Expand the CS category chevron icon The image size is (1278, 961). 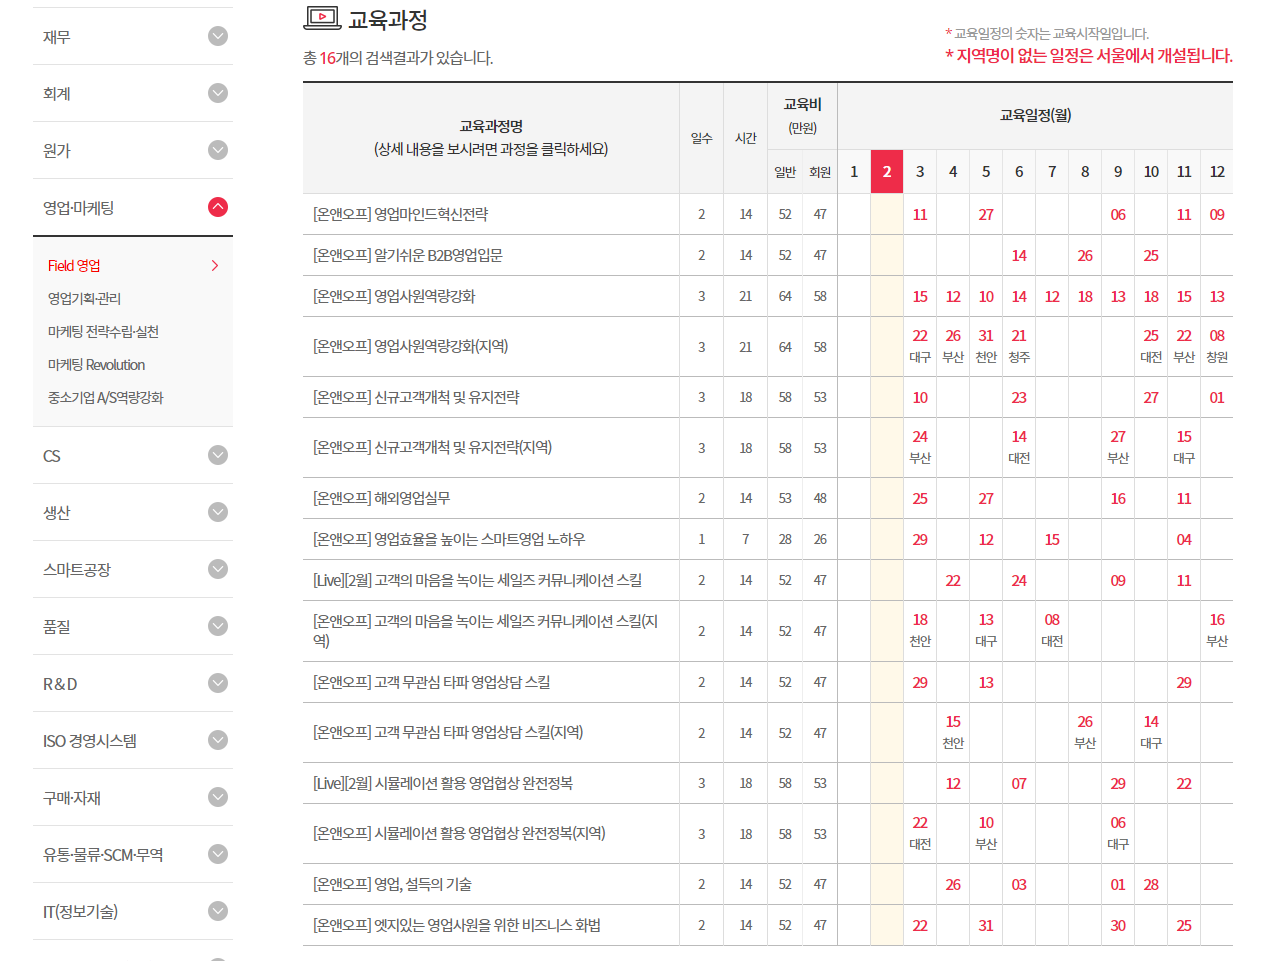pyautogui.click(x=218, y=455)
